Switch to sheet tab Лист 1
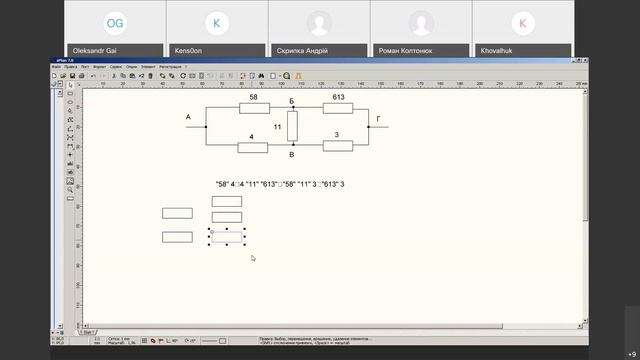This screenshot has height=360, width=640. pyautogui.click(x=88, y=332)
